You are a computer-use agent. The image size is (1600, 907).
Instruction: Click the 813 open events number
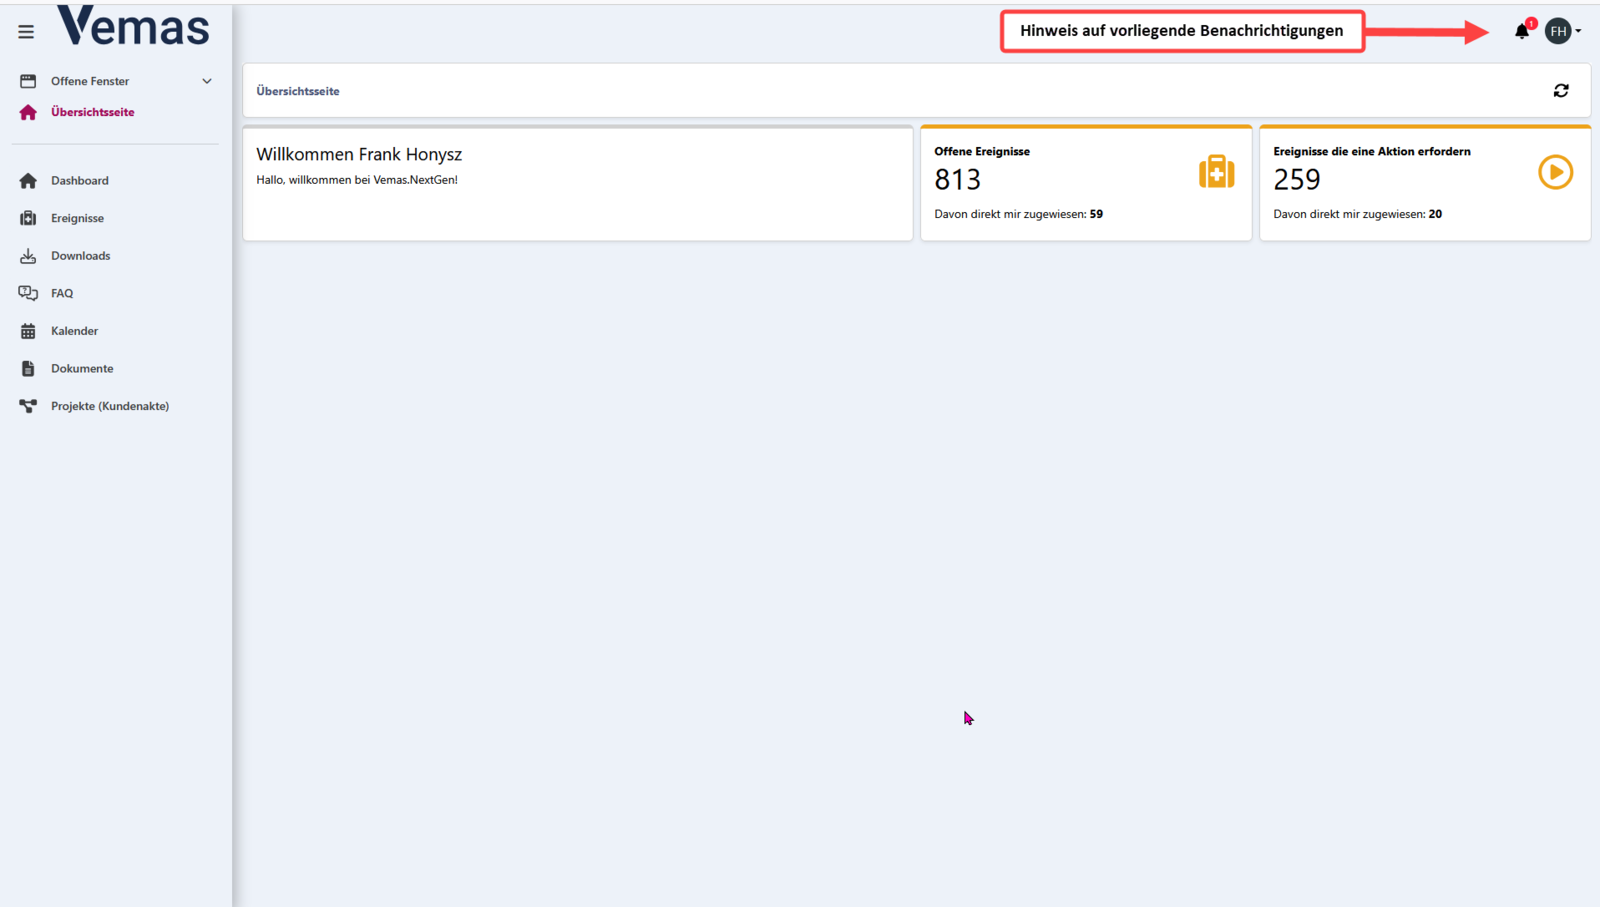(x=957, y=180)
